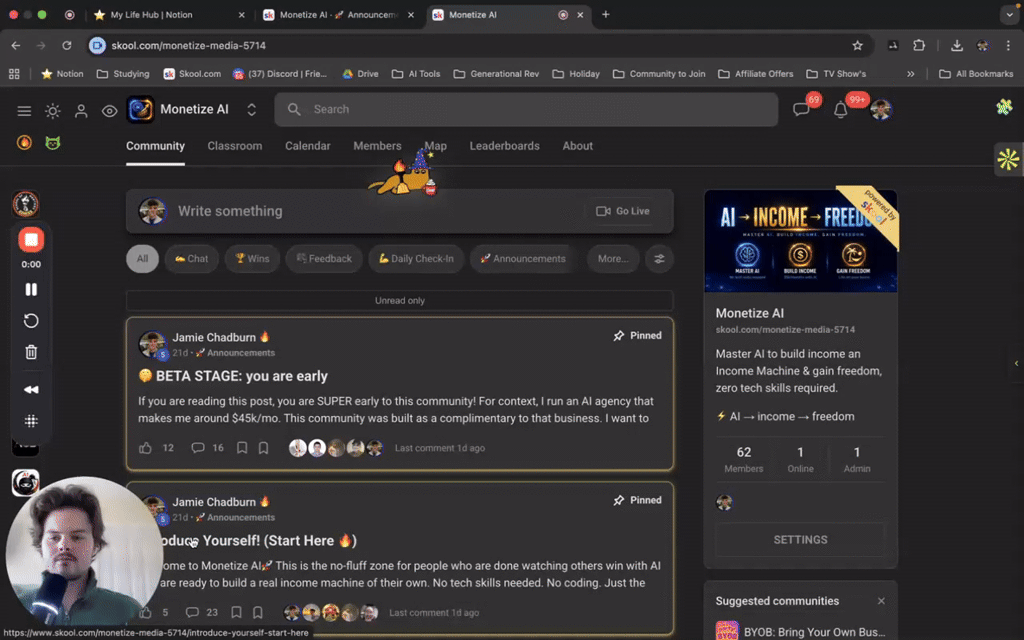Toggle the Unread only filter
This screenshot has width=1024, height=640.
(x=400, y=300)
